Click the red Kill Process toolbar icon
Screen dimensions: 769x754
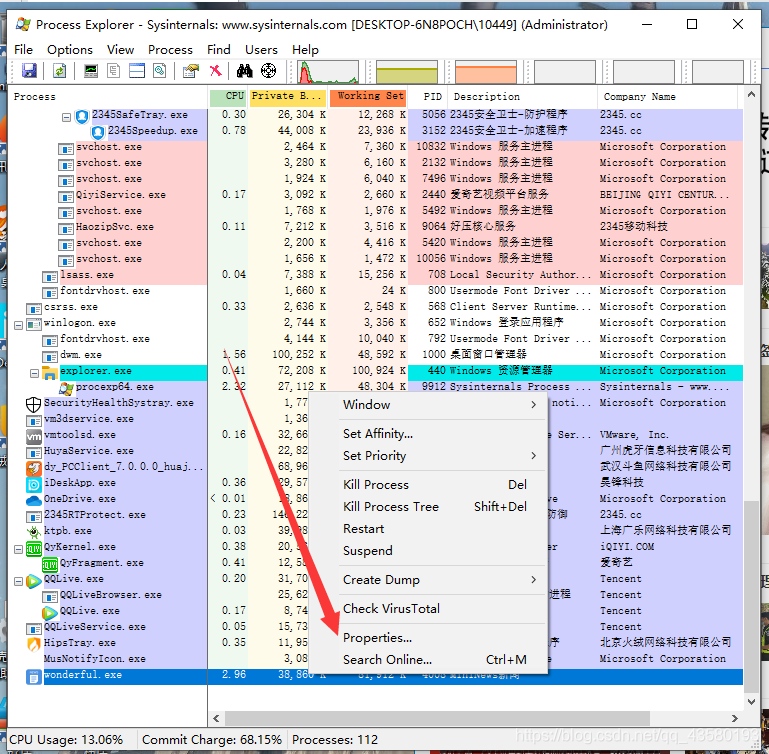215,71
